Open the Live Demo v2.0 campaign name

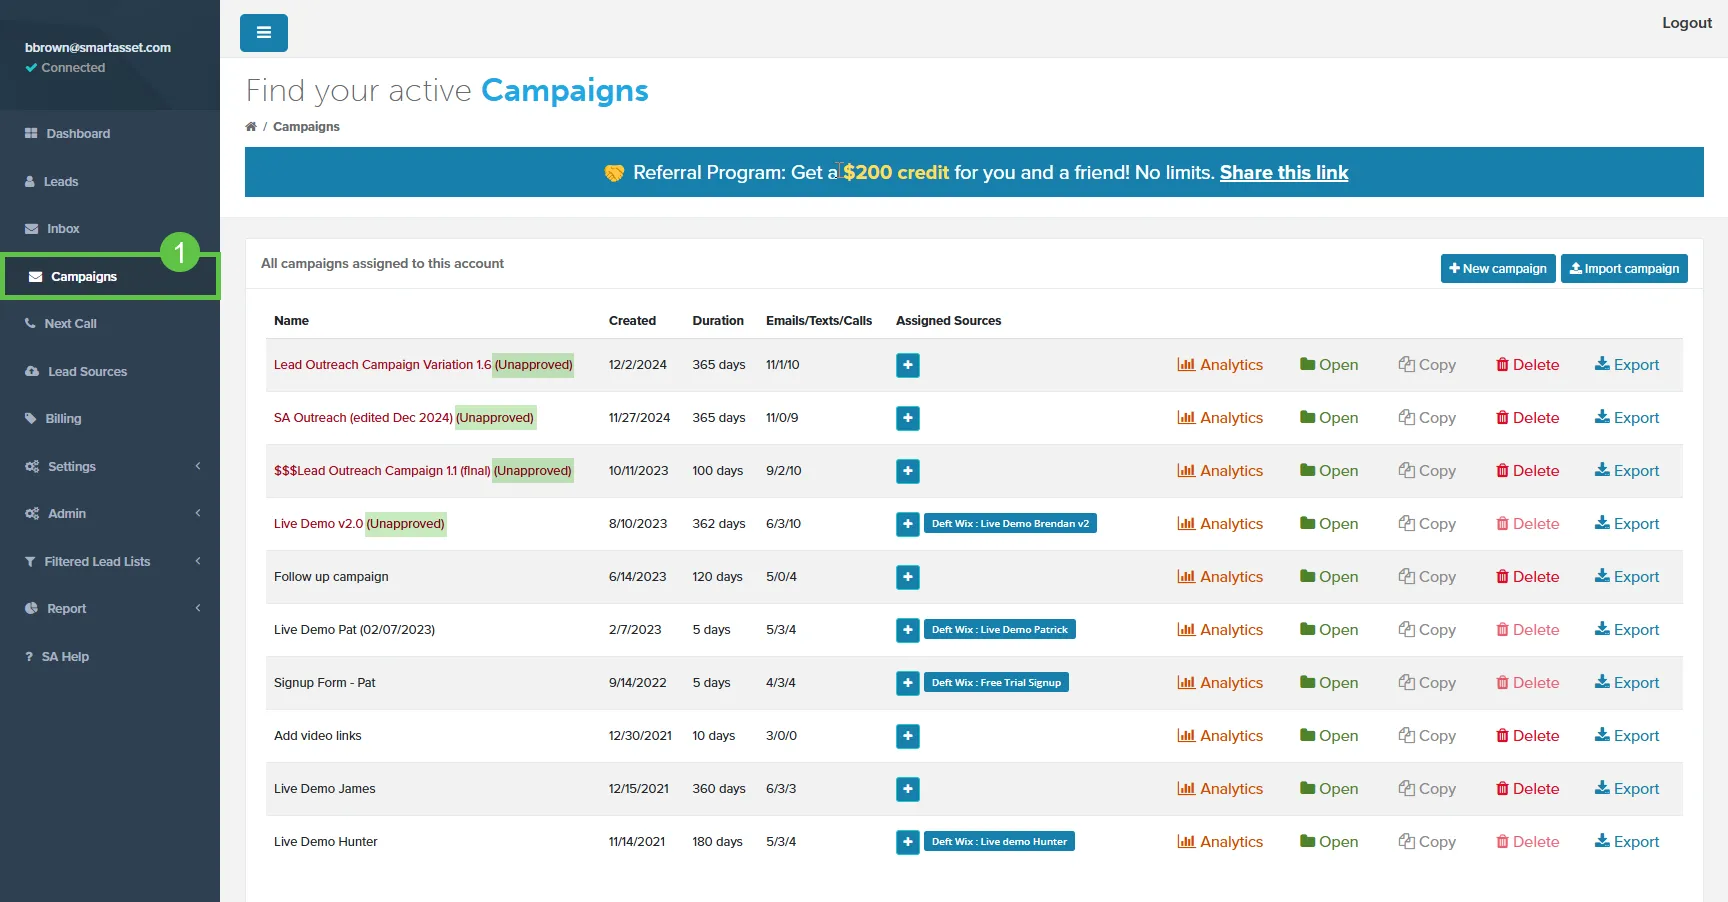318,524
